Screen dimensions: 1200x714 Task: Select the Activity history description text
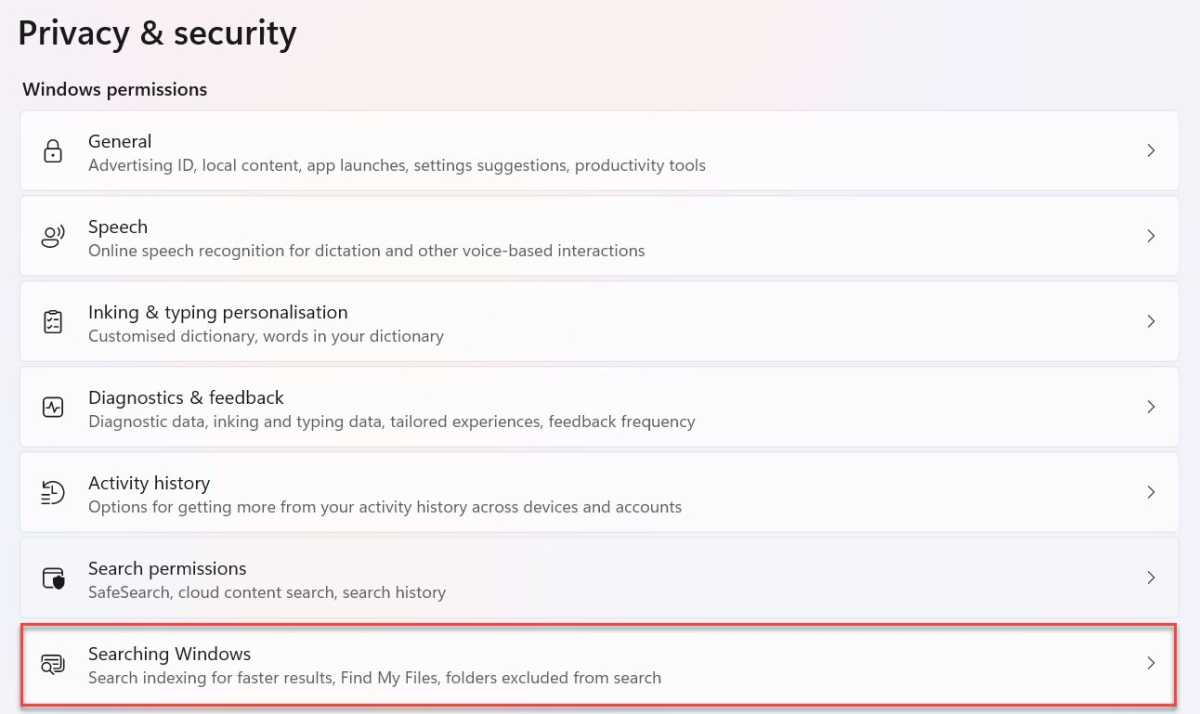tap(385, 507)
